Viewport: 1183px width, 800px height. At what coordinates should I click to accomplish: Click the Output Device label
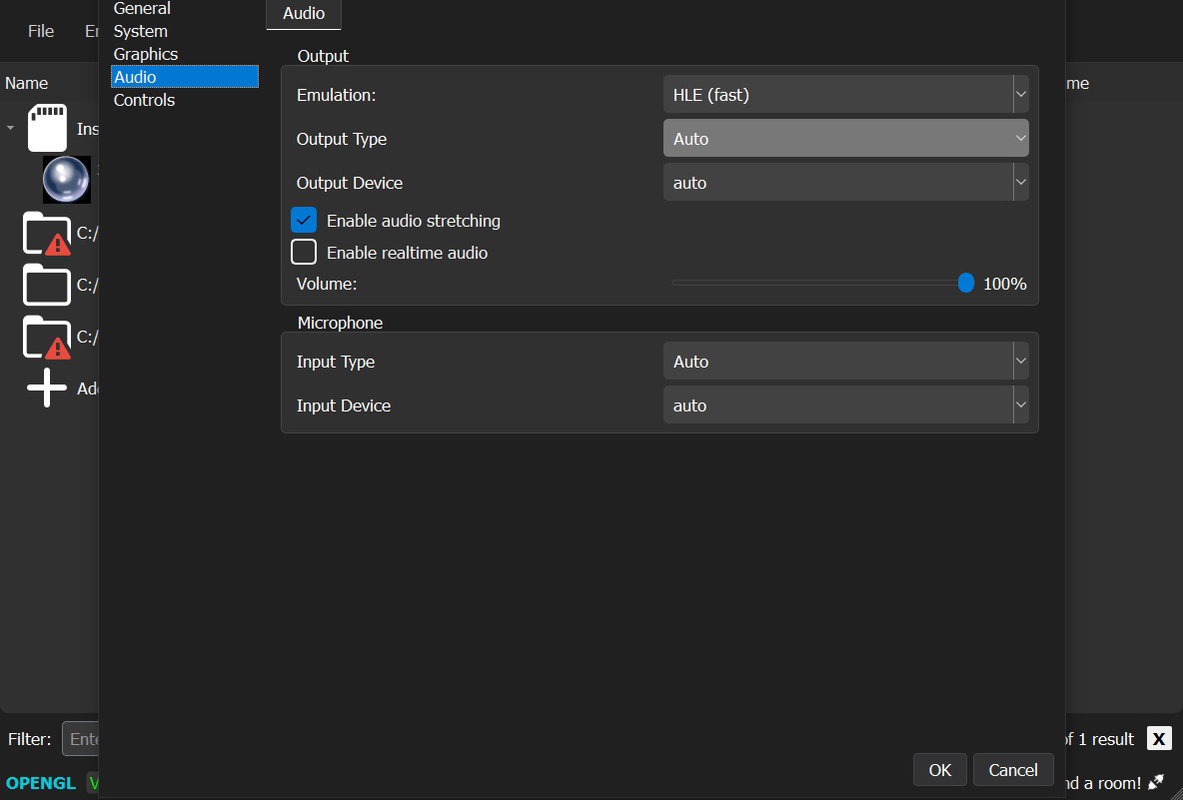349,183
